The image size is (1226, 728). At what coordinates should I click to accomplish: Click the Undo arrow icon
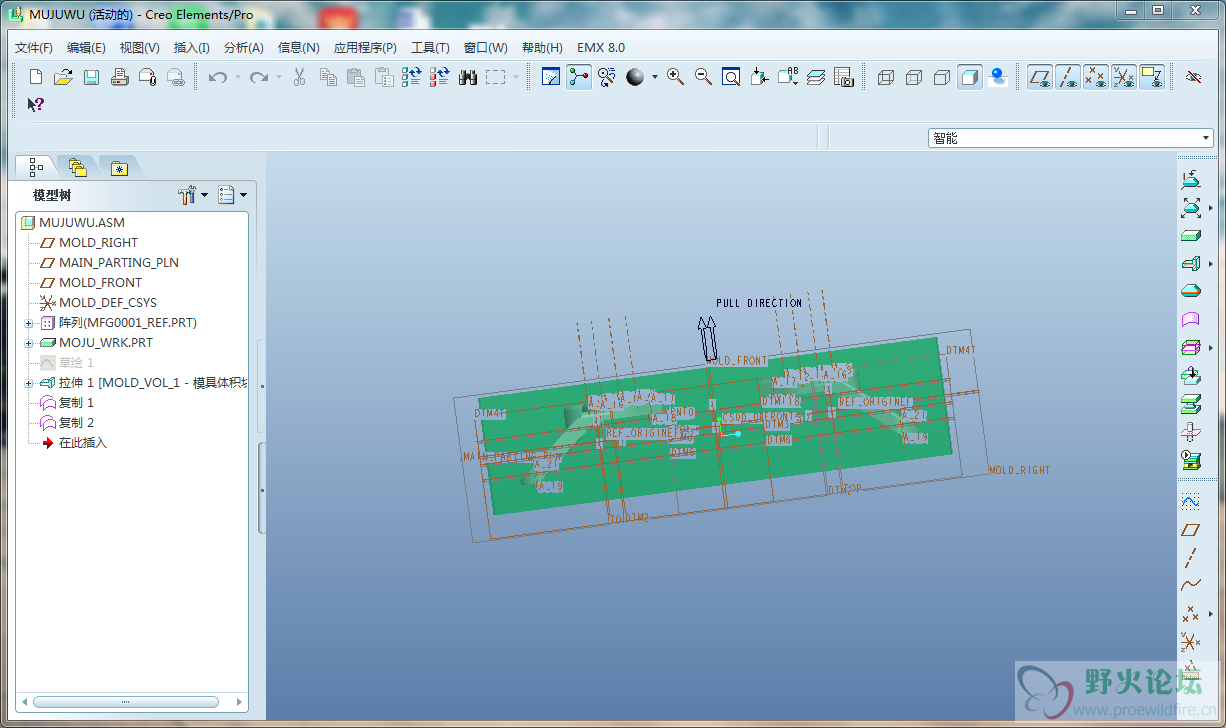[218, 77]
